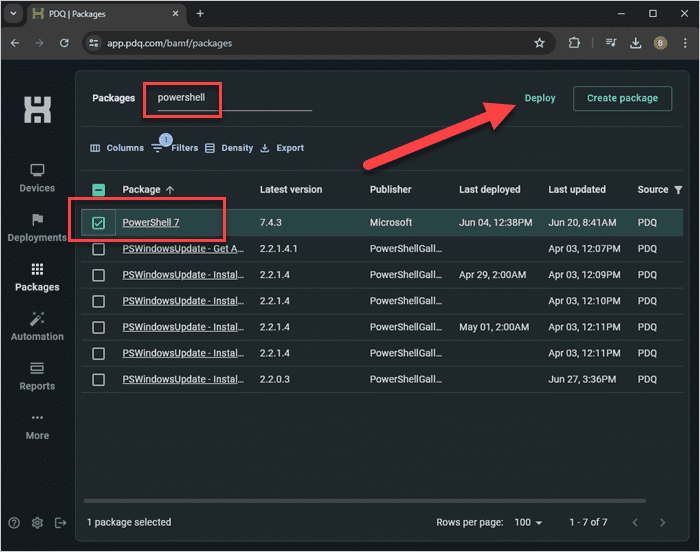Check the PSWindowsUpdate - Get A... checkbox
Viewport: 700px width, 552px height.
coord(98,249)
